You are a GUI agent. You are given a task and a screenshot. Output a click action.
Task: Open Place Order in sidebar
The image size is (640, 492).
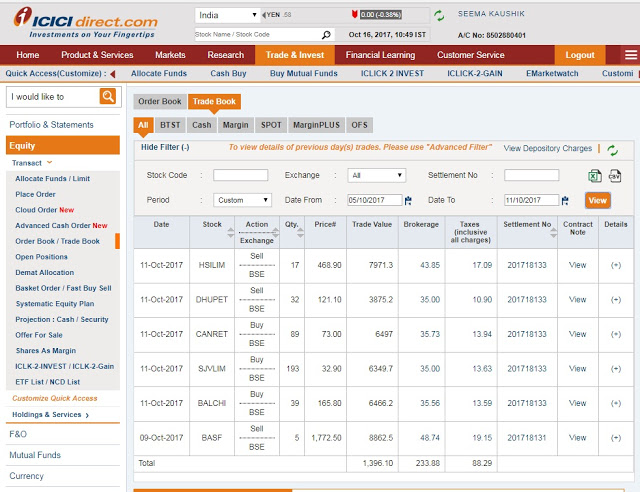[x=36, y=194]
